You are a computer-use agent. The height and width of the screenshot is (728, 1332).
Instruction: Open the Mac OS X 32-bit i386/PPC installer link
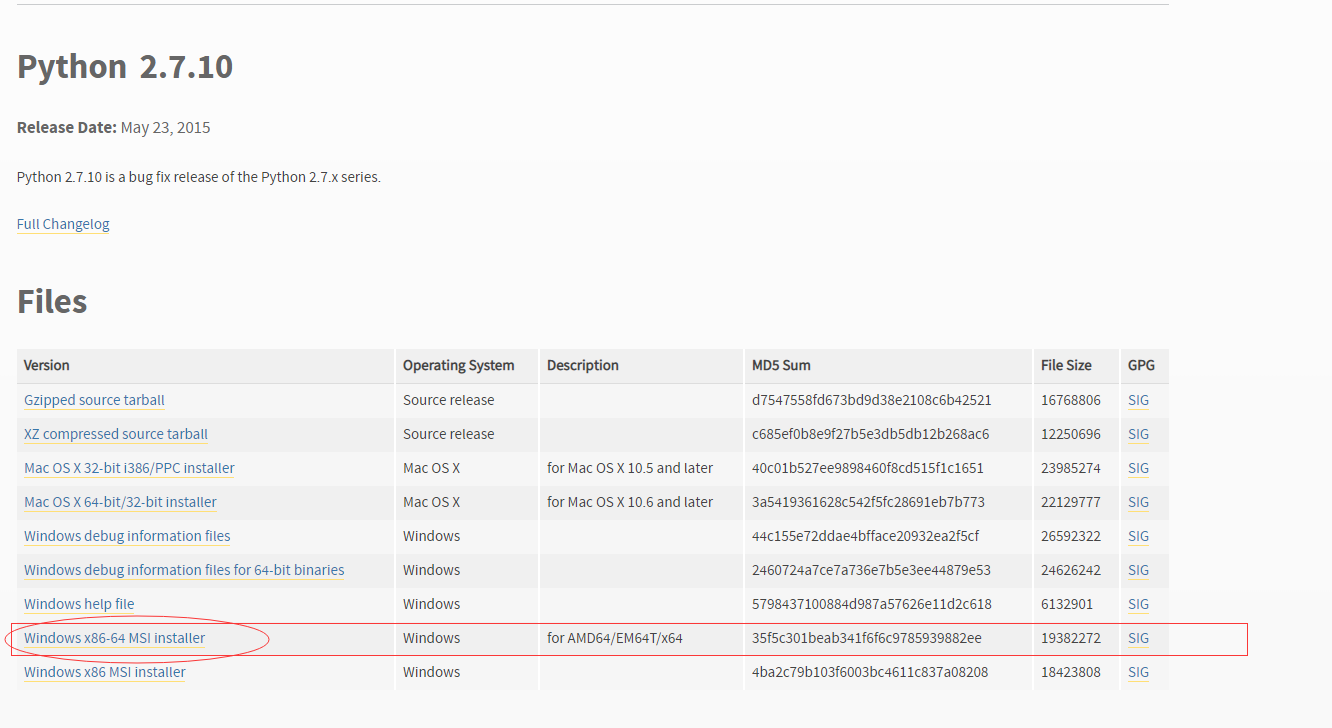[128, 468]
